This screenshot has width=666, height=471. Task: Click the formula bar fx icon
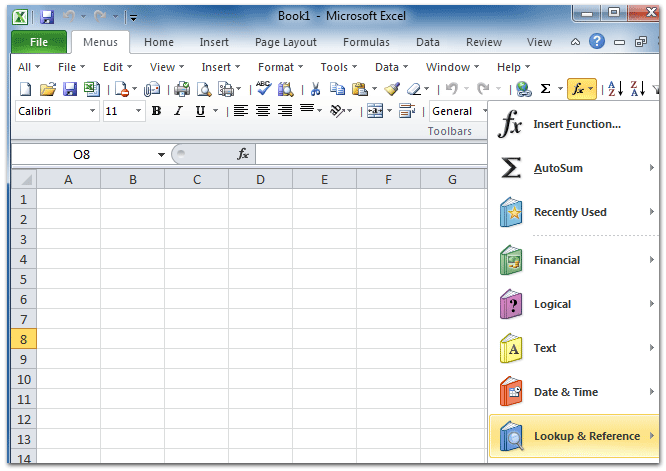click(x=243, y=154)
